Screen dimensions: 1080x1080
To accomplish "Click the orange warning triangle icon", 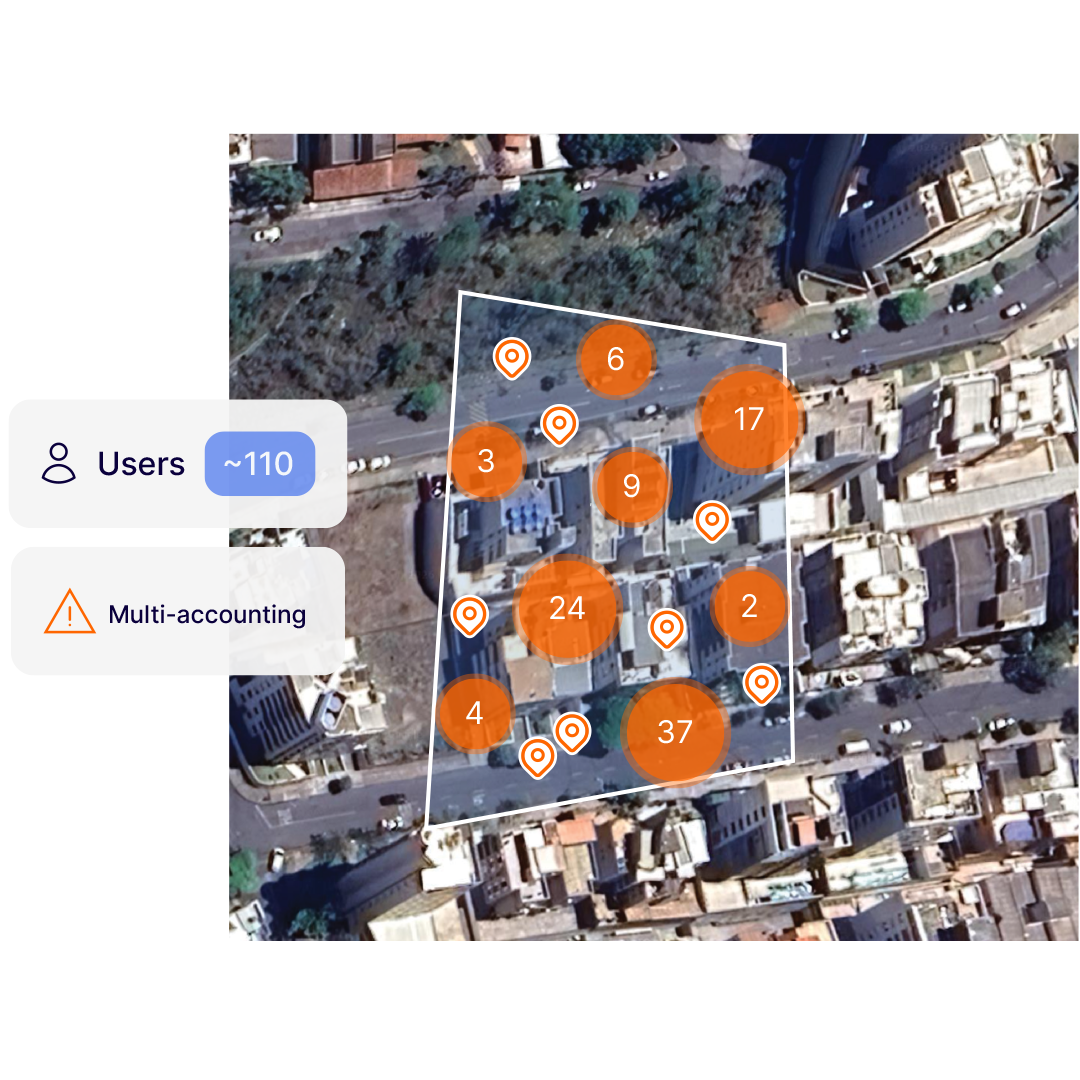I will tap(70, 612).
